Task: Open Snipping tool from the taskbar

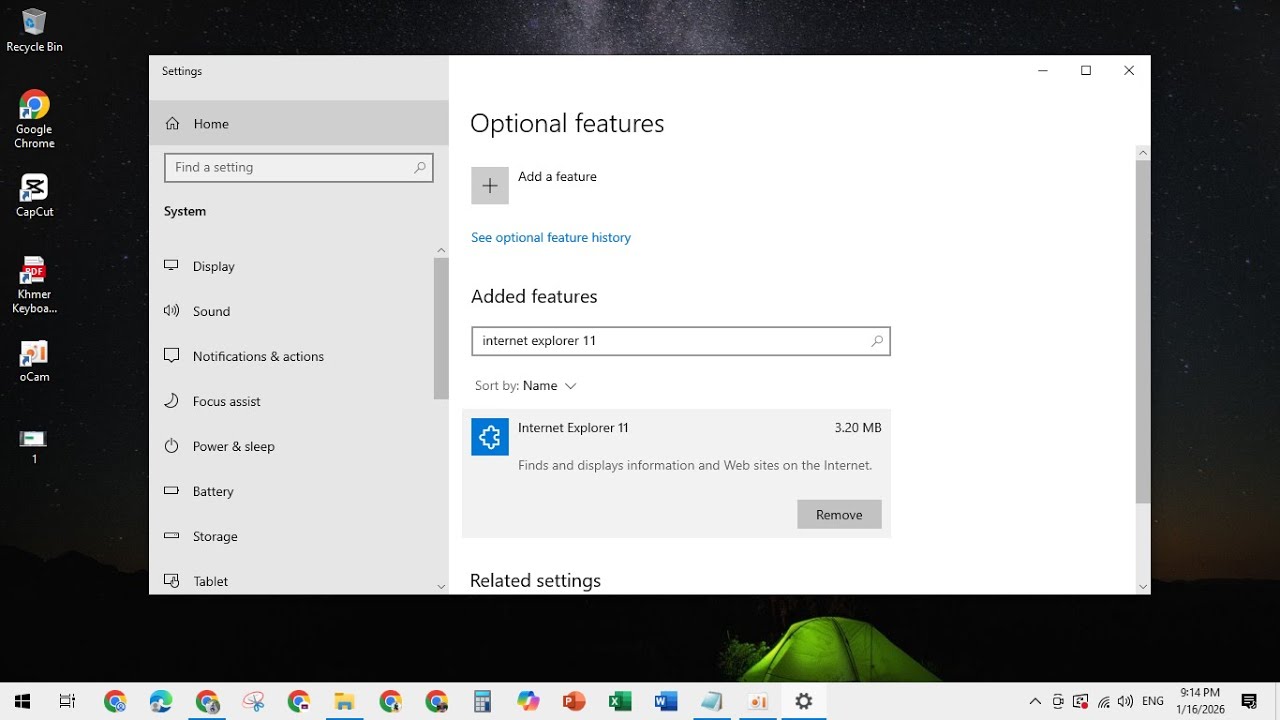Action: pyautogui.click(x=253, y=701)
